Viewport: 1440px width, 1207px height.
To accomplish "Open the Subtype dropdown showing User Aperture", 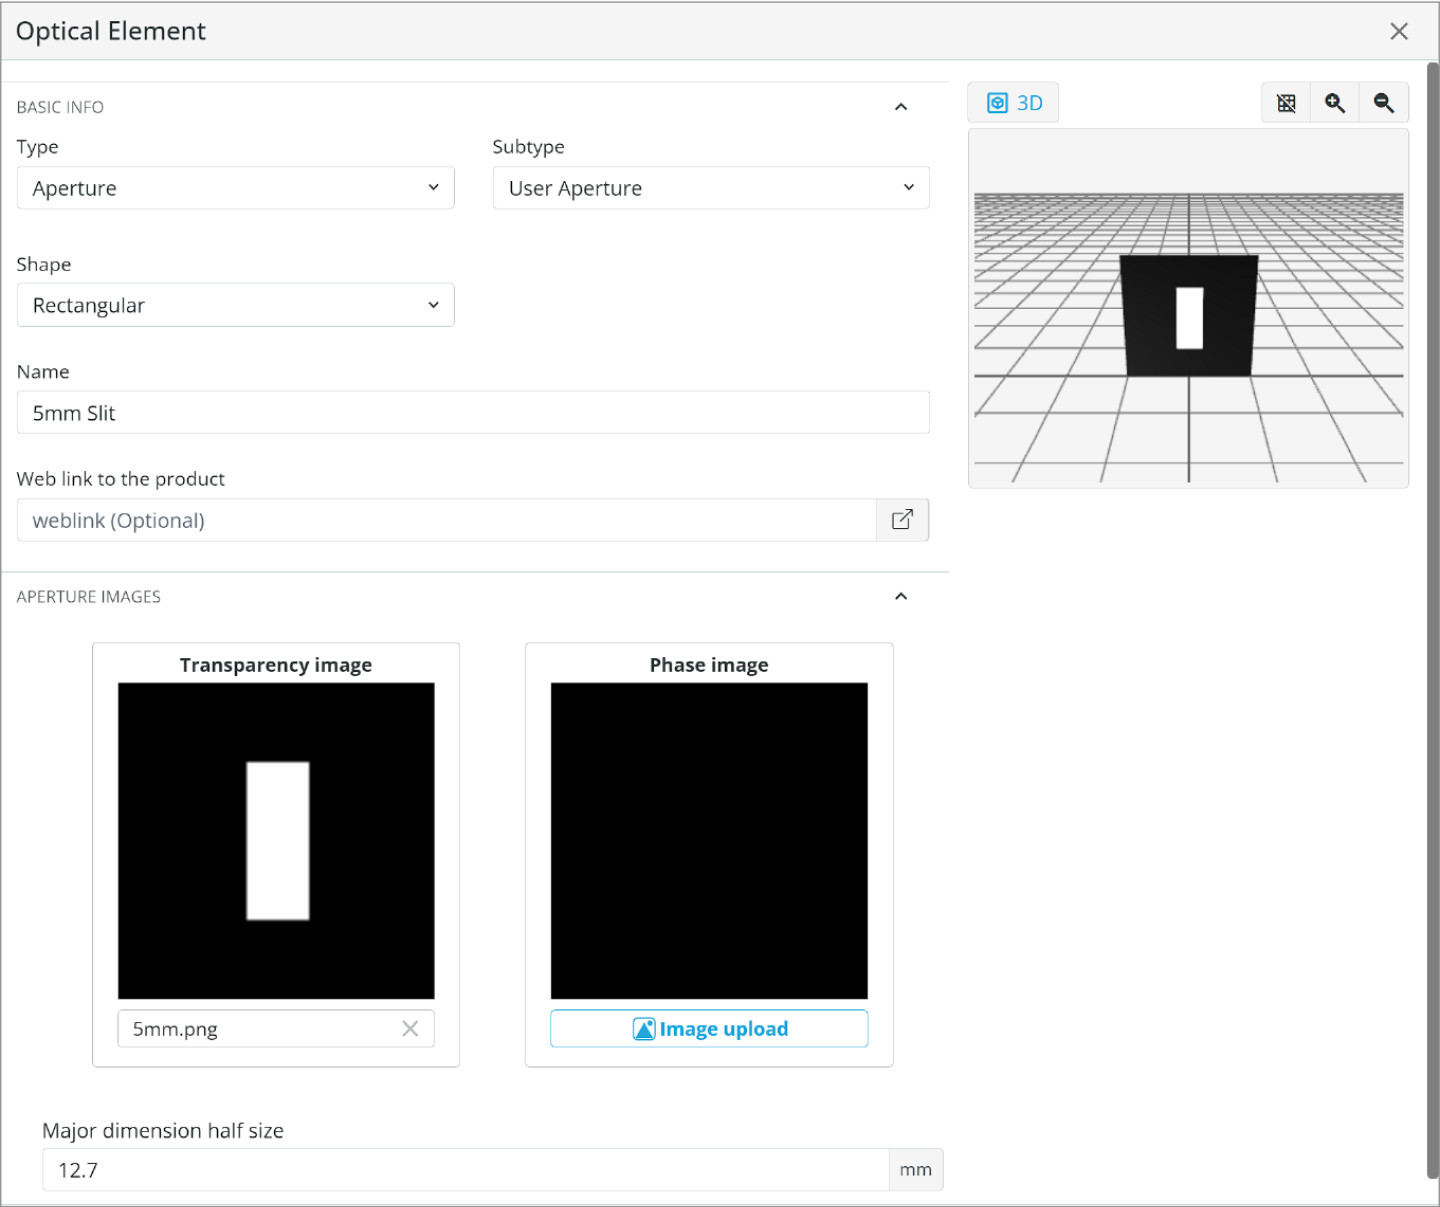I will (711, 188).
